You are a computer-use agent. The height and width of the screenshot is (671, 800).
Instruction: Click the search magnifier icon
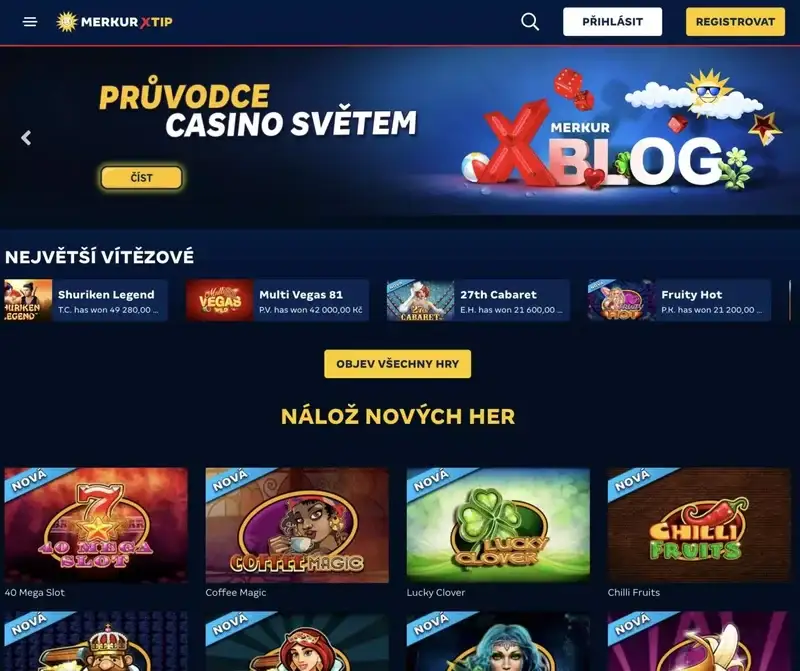[x=530, y=22]
